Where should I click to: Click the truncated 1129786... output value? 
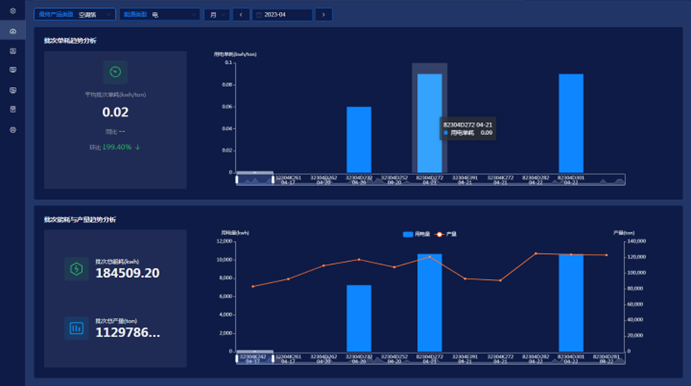128,333
